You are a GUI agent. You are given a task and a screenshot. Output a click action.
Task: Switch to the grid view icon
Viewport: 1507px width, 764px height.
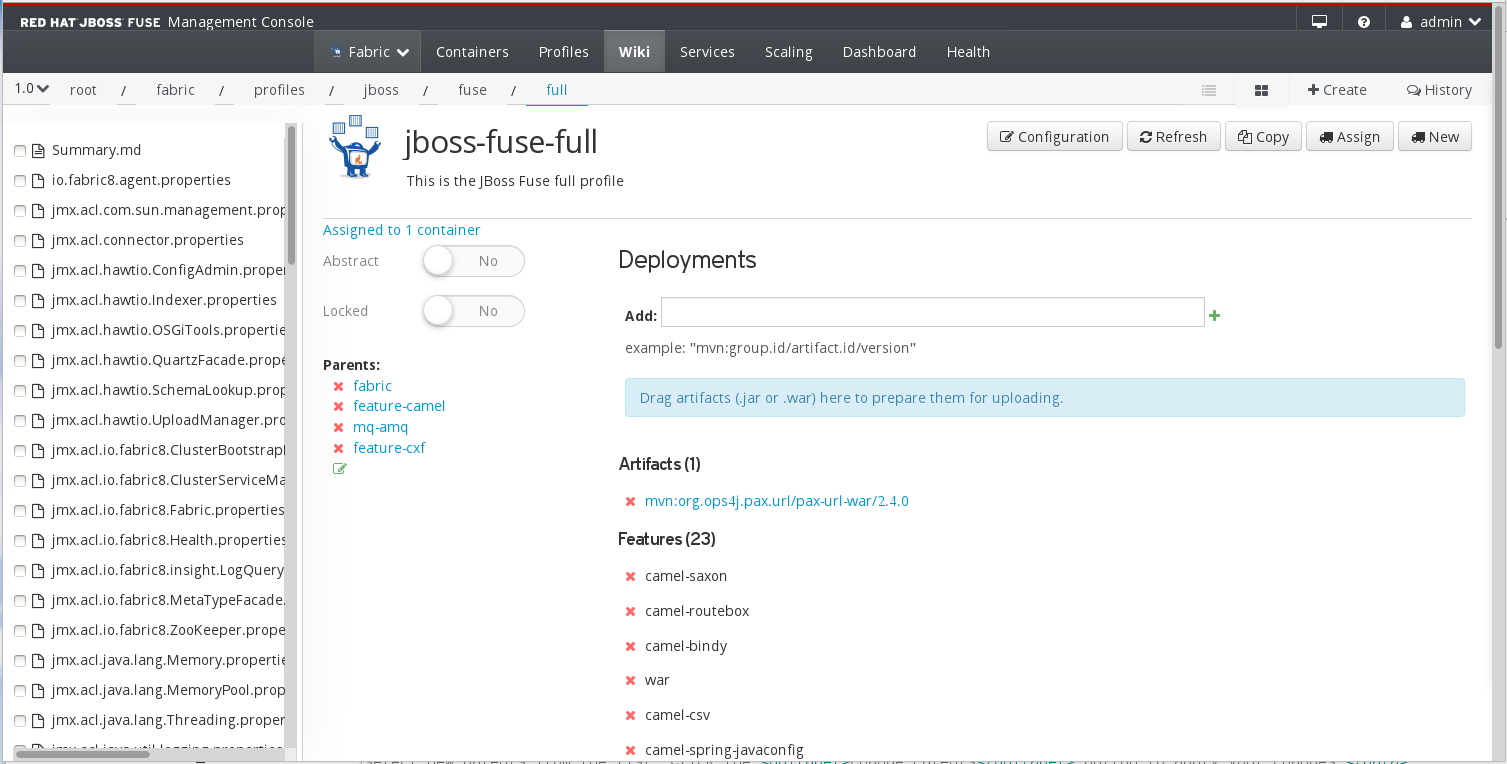(x=1261, y=90)
